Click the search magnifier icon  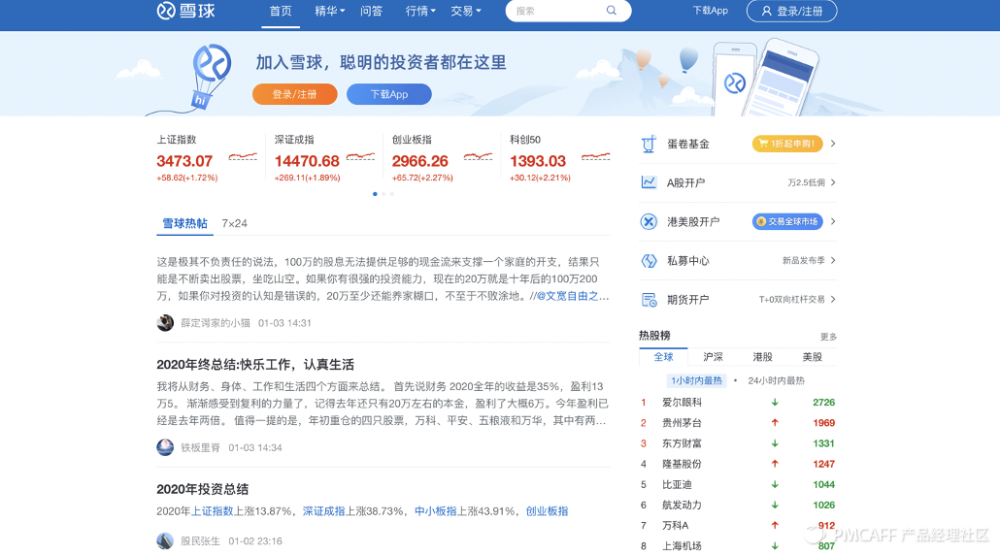611,10
